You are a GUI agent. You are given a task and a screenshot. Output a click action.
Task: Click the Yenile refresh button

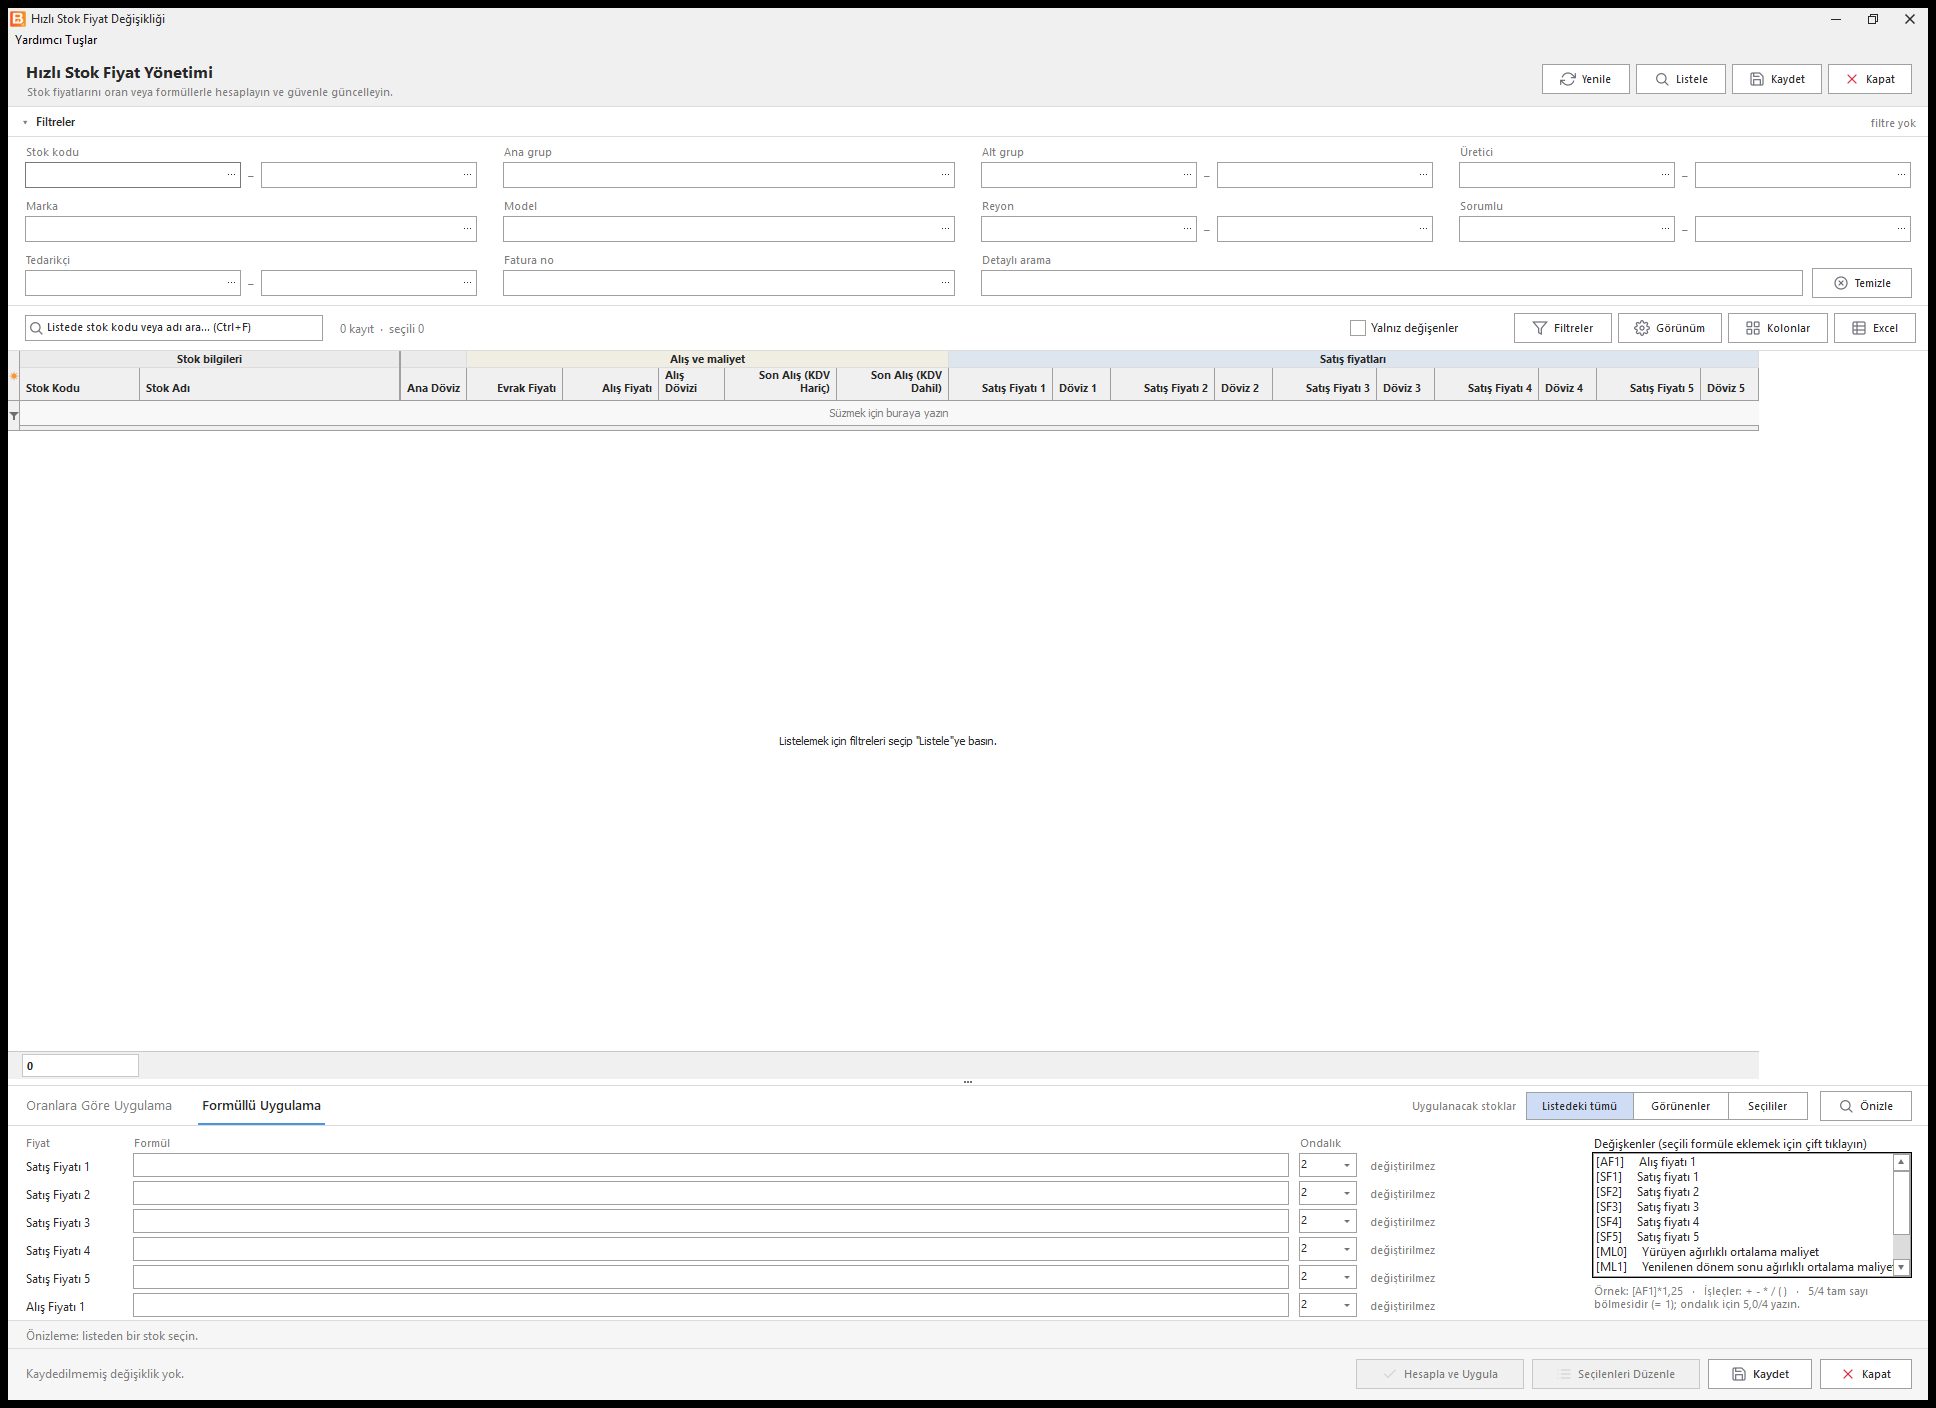pyautogui.click(x=1585, y=79)
